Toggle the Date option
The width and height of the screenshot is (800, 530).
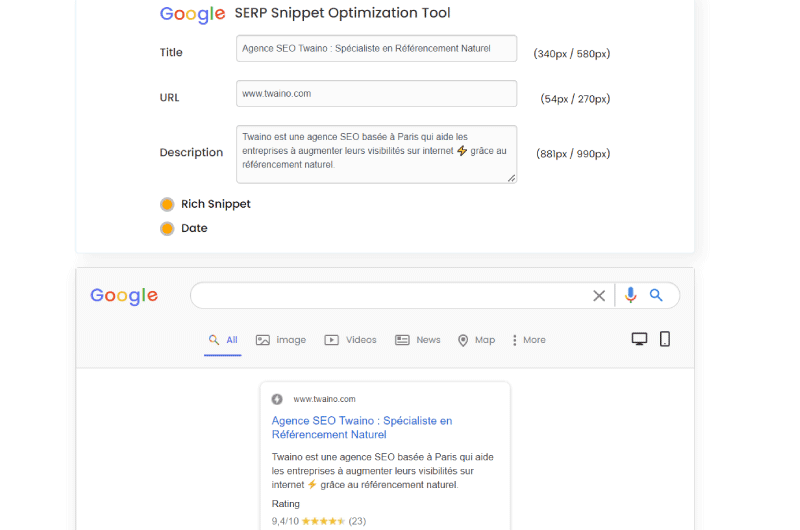(167, 229)
